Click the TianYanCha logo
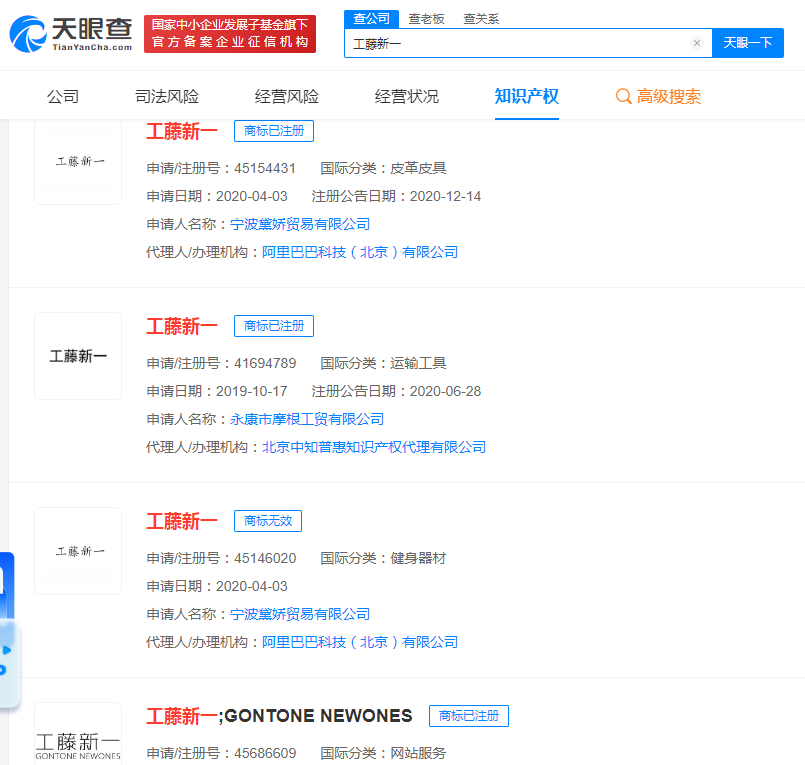805x765 pixels. coord(71,33)
